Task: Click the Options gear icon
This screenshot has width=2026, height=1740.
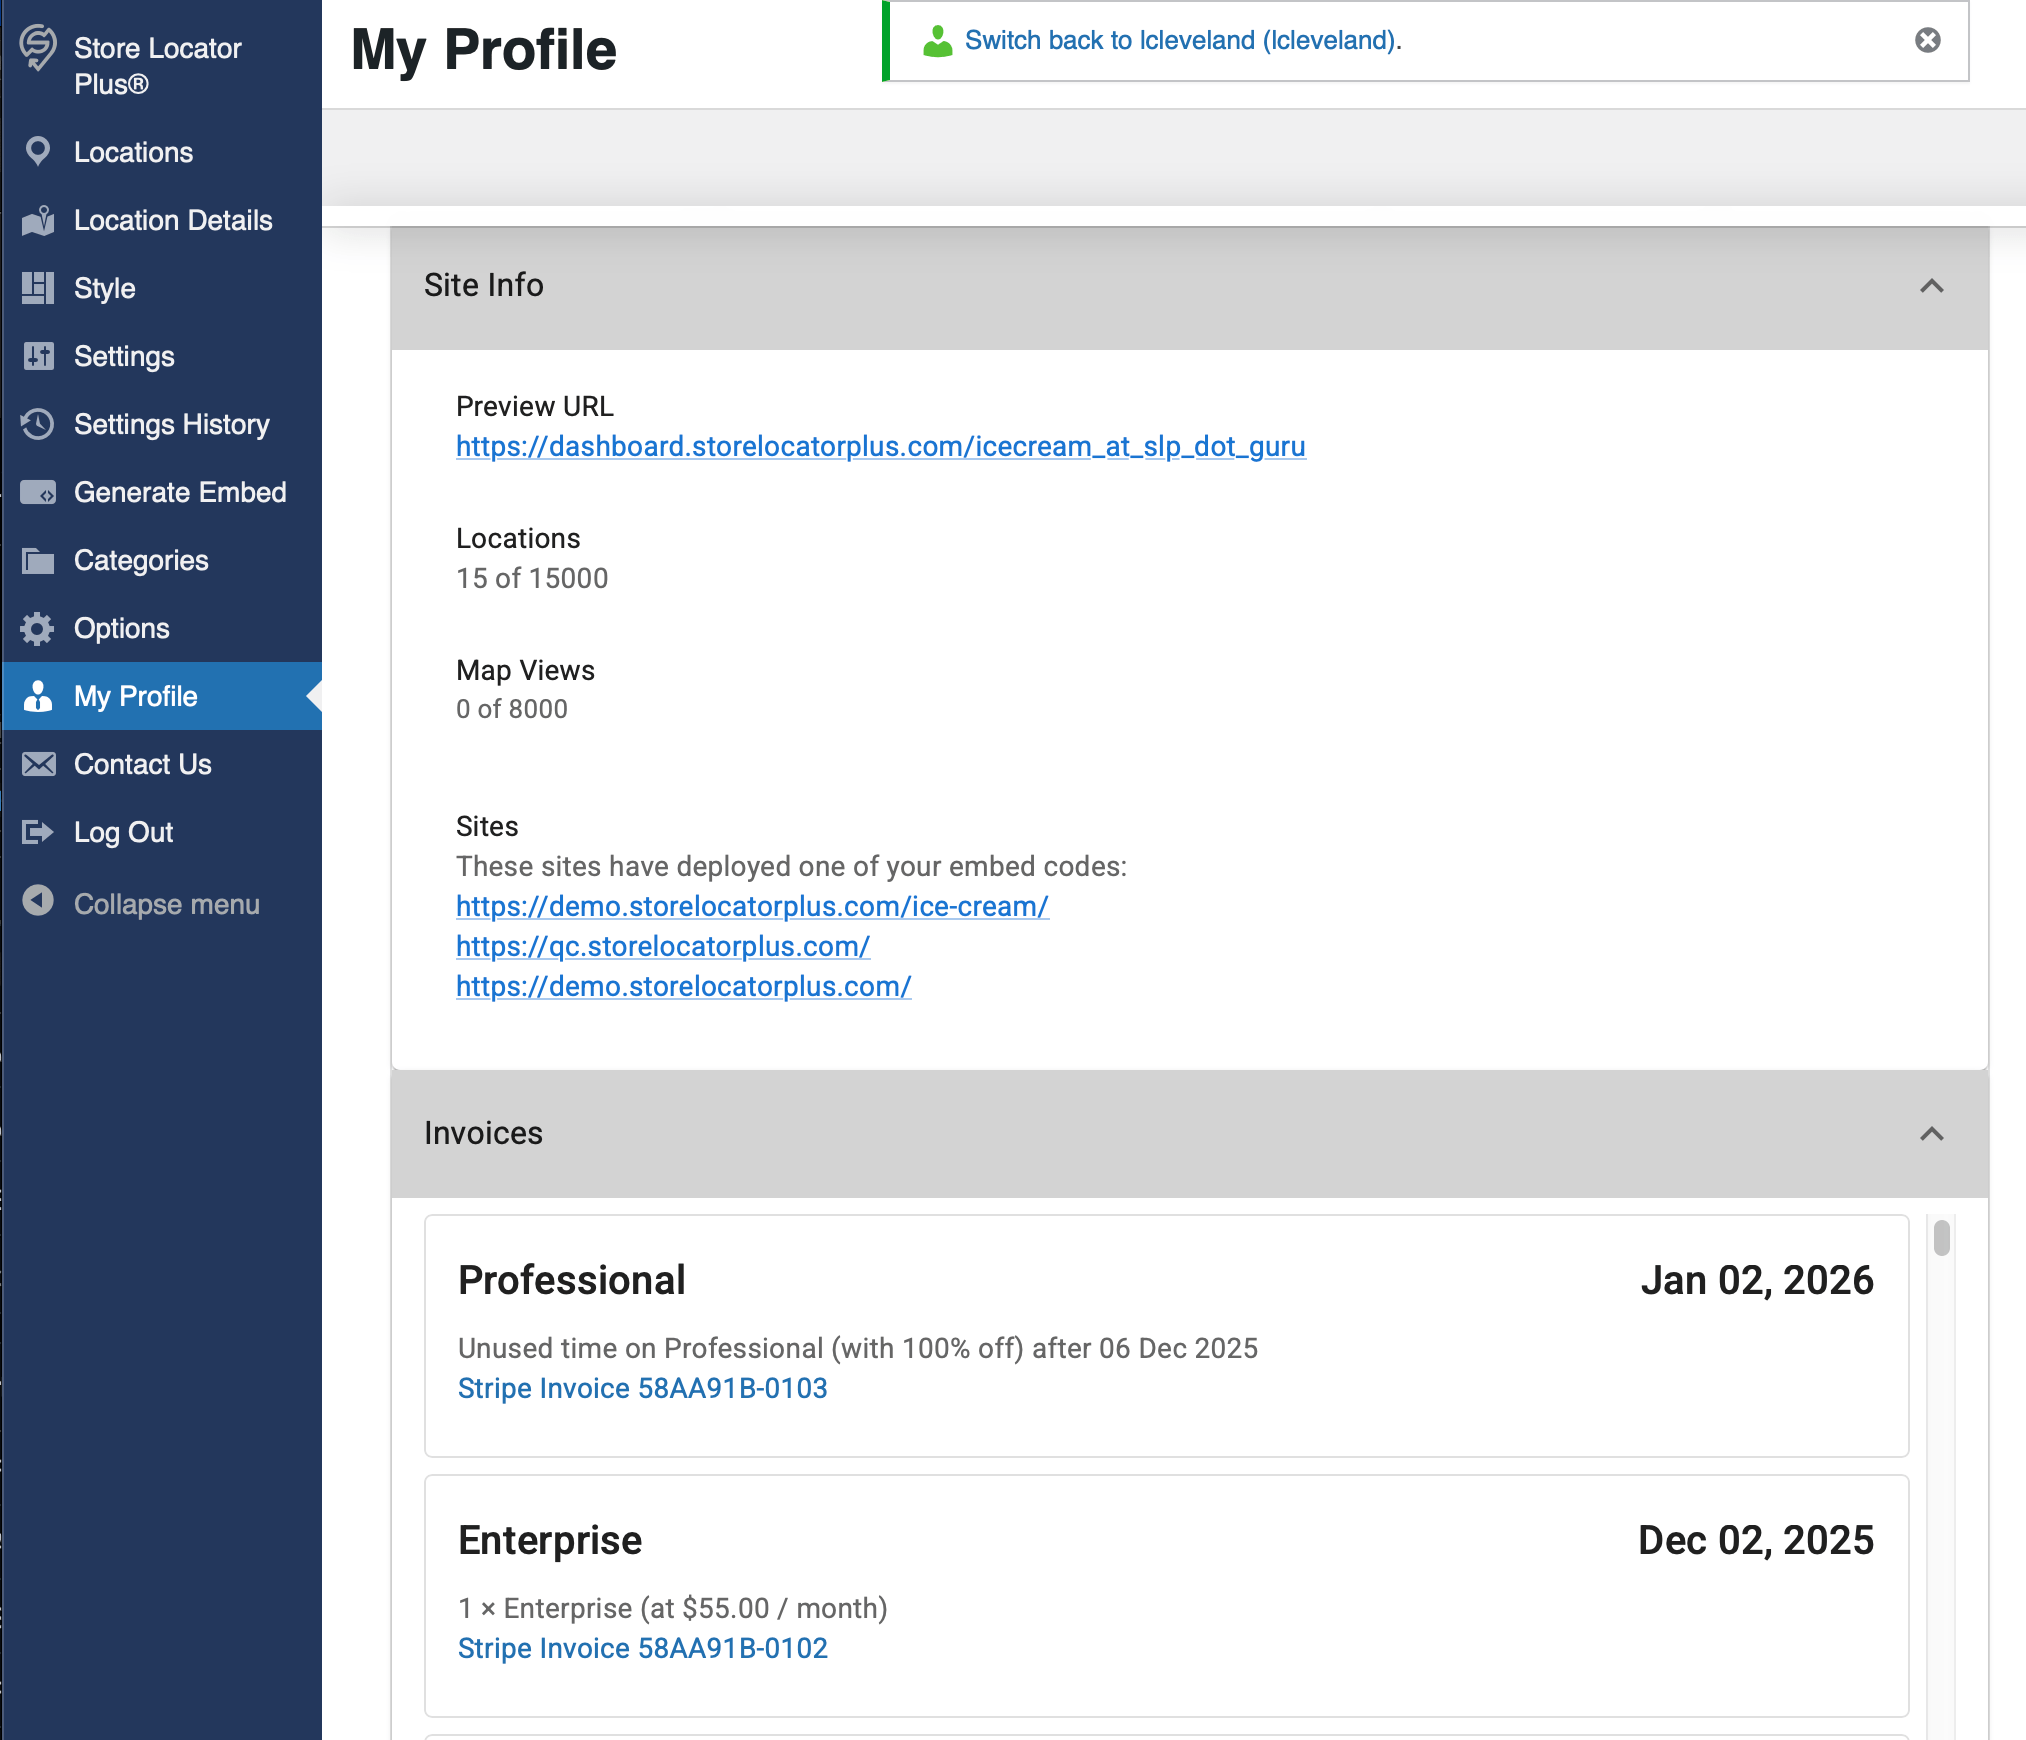Action: pos(38,628)
